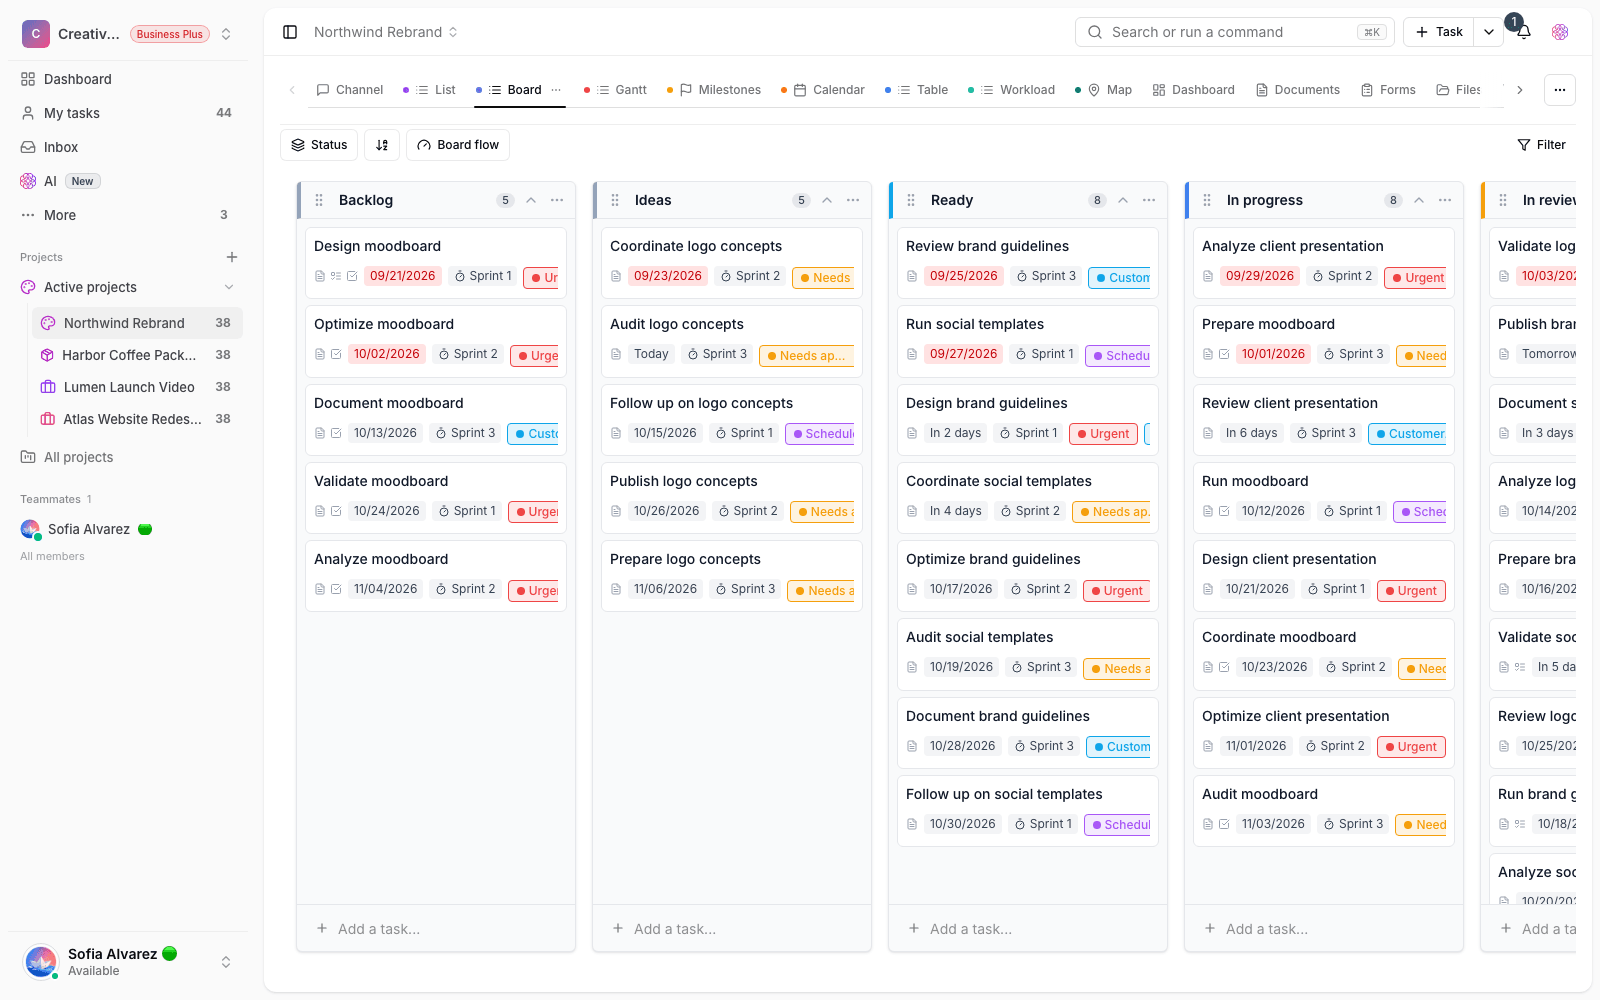This screenshot has width=1600, height=1000.
Task: Open Backlog column more options
Action: click(557, 200)
